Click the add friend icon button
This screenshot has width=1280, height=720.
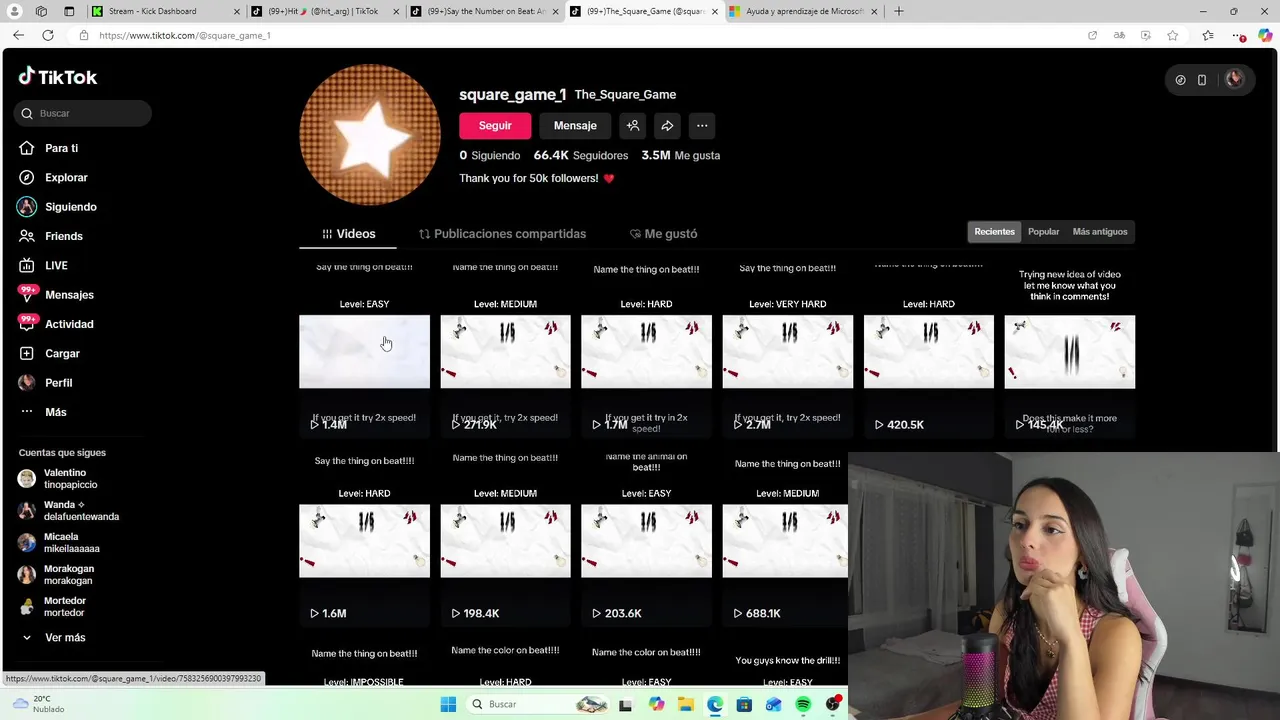click(633, 126)
